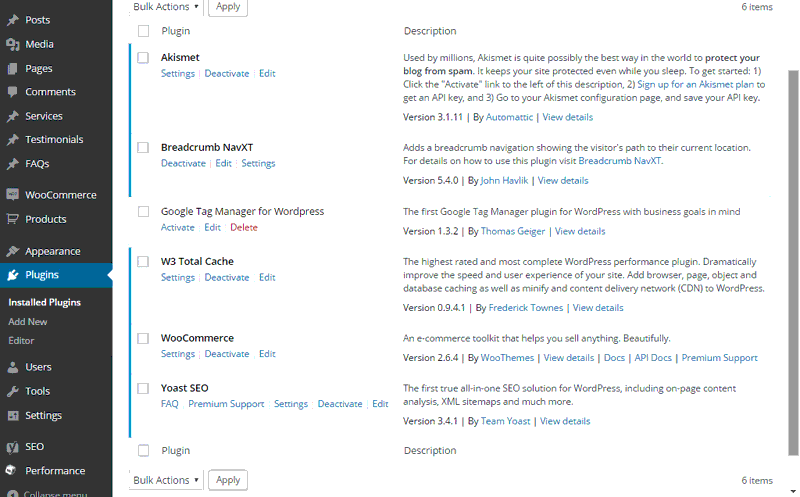
Task: Click the Tools wrench icon
Action: click(13, 391)
